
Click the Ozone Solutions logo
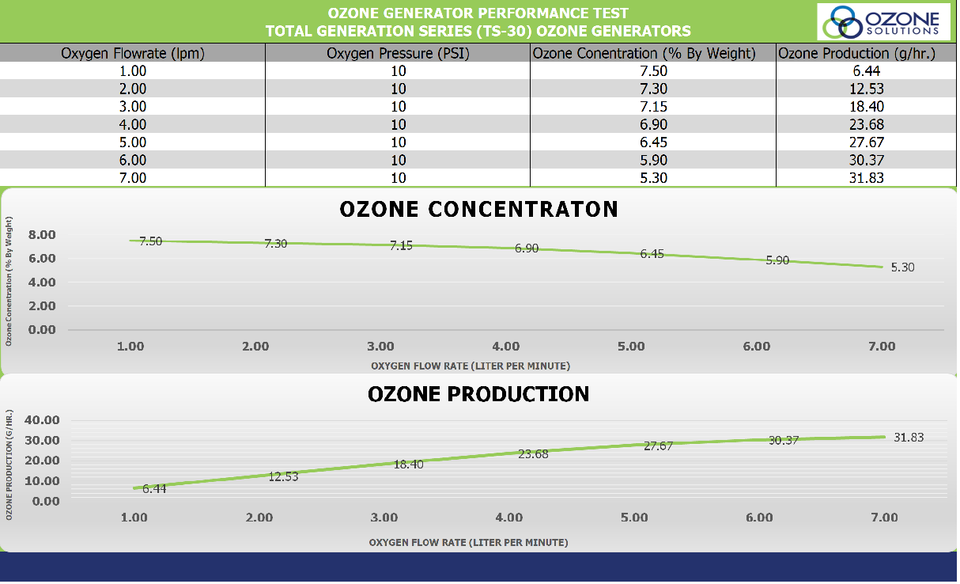[882, 21]
